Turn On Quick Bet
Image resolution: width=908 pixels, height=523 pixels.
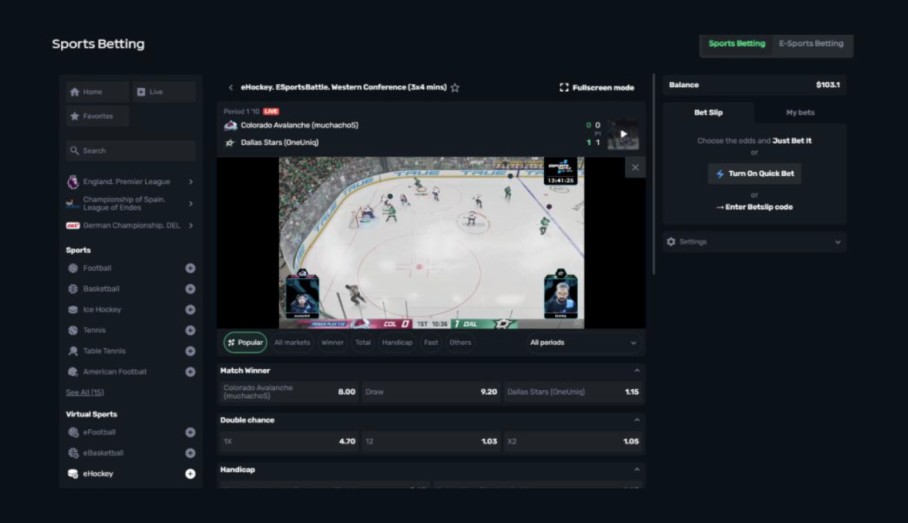754,174
